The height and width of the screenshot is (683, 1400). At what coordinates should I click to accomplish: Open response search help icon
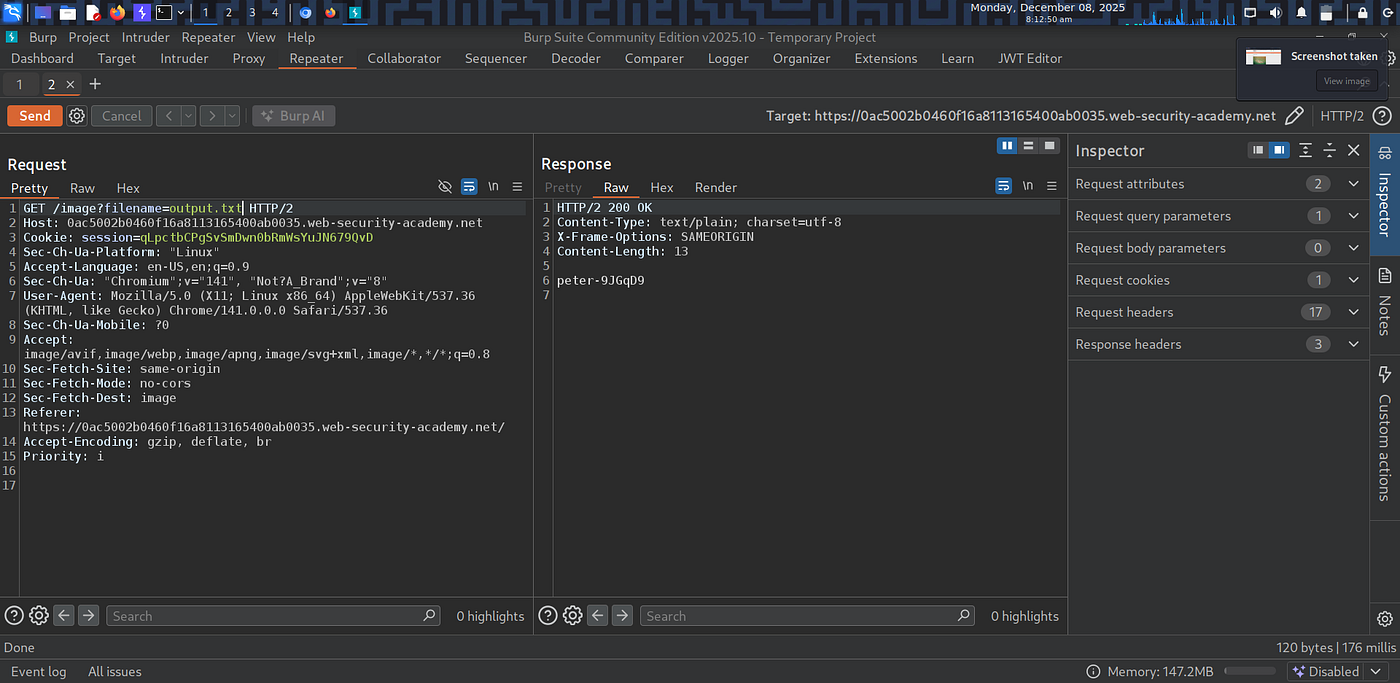click(x=548, y=616)
